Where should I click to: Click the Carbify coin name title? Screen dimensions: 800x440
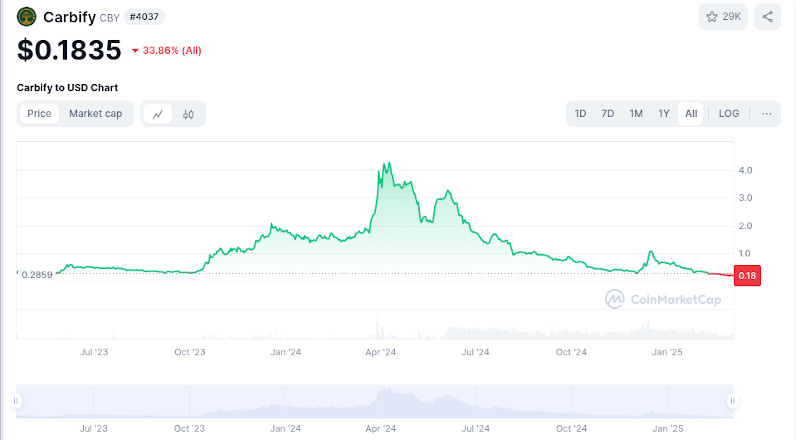click(69, 17)
